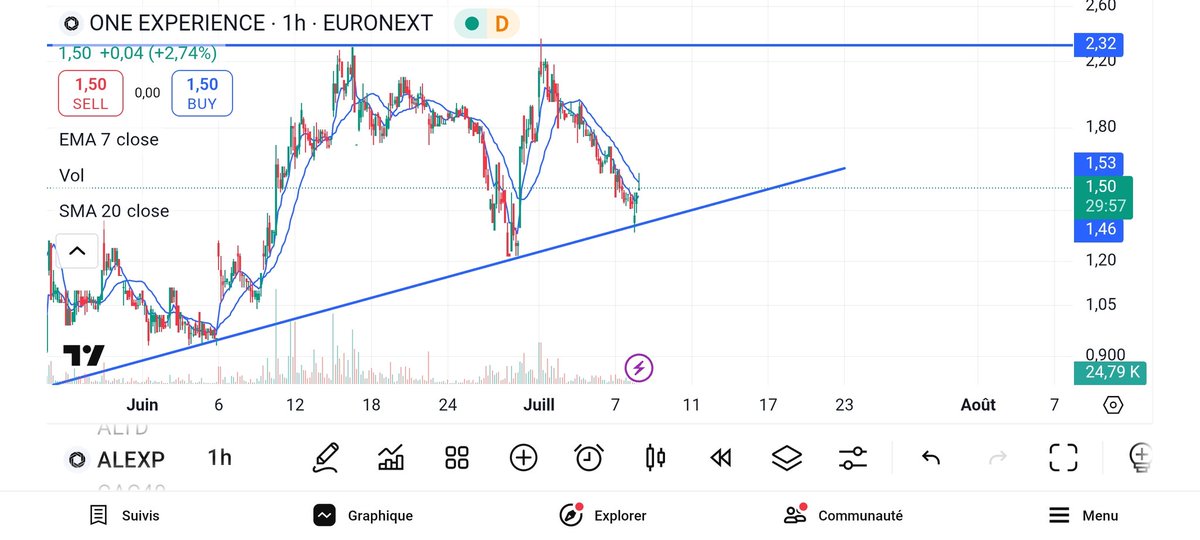
Task: Click the 2,32 horizontal line price label
Action: point(1100,43)
